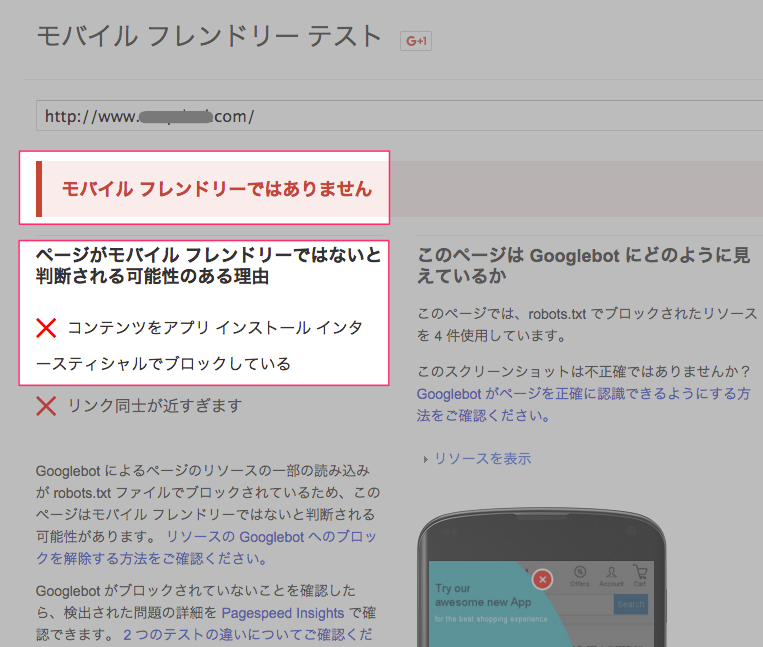Open the Pagespeed Insights link
This screenshot has height=647, width=763.
pyautogui.click(x=283, y=613)
